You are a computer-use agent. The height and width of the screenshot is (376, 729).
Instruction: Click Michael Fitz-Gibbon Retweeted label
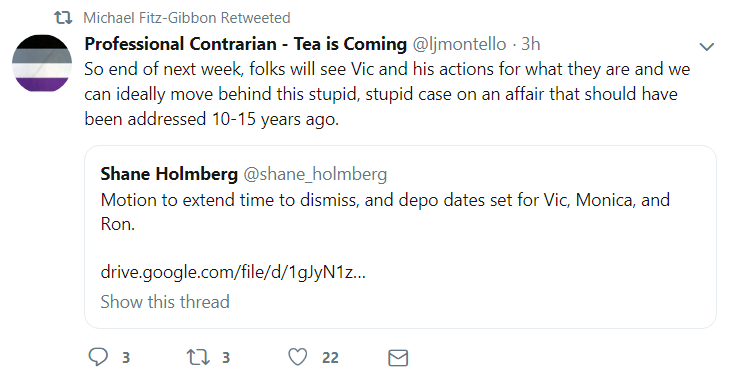(187, 18)
